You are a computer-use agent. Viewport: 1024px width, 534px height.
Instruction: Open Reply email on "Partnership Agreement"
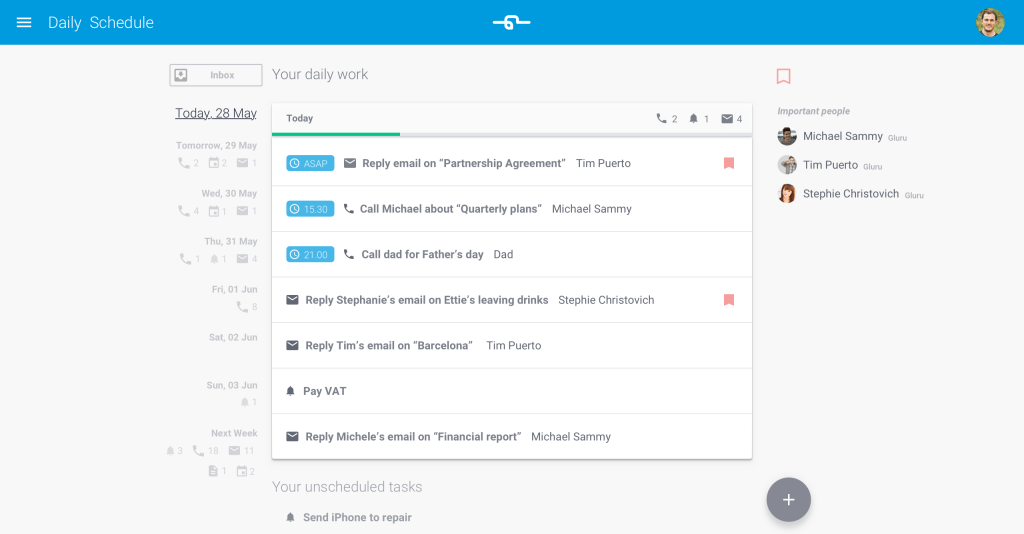(464, 163)
